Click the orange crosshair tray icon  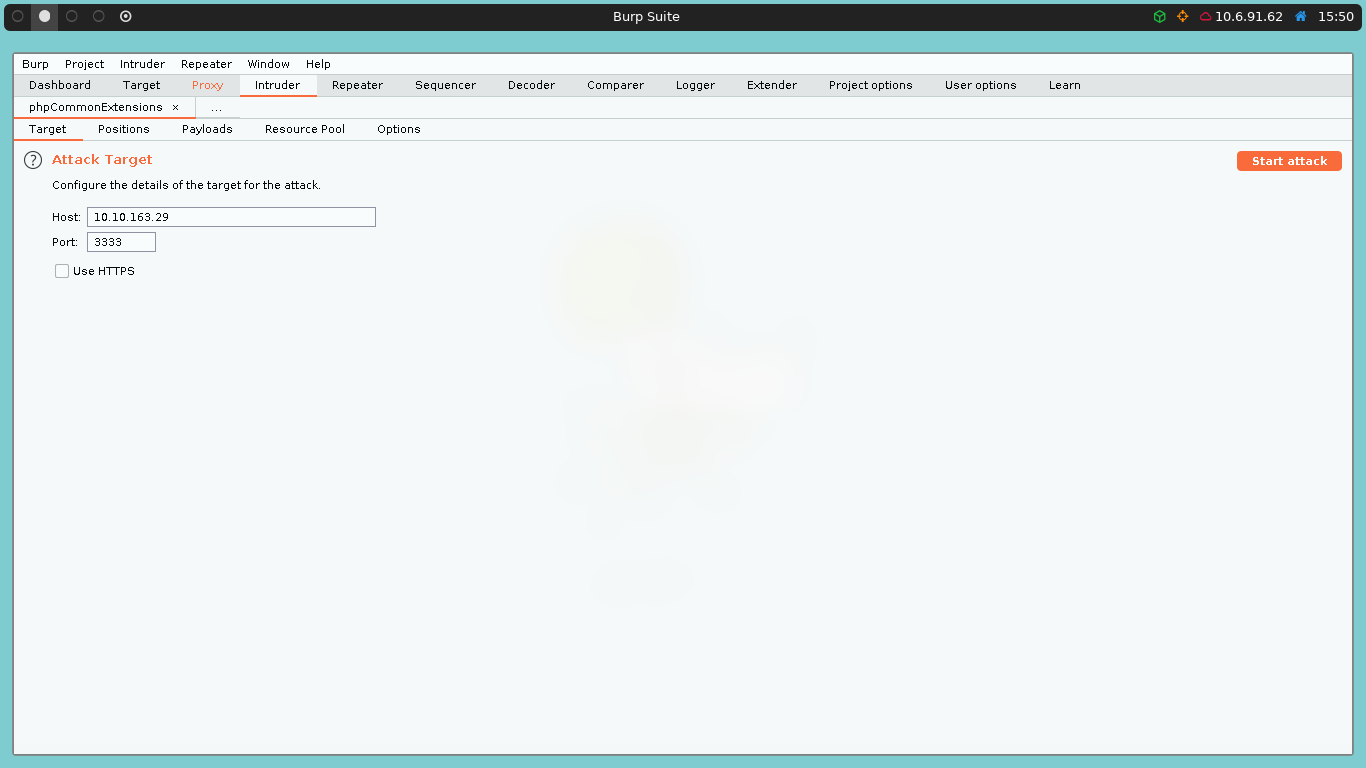pos(1182,17)
